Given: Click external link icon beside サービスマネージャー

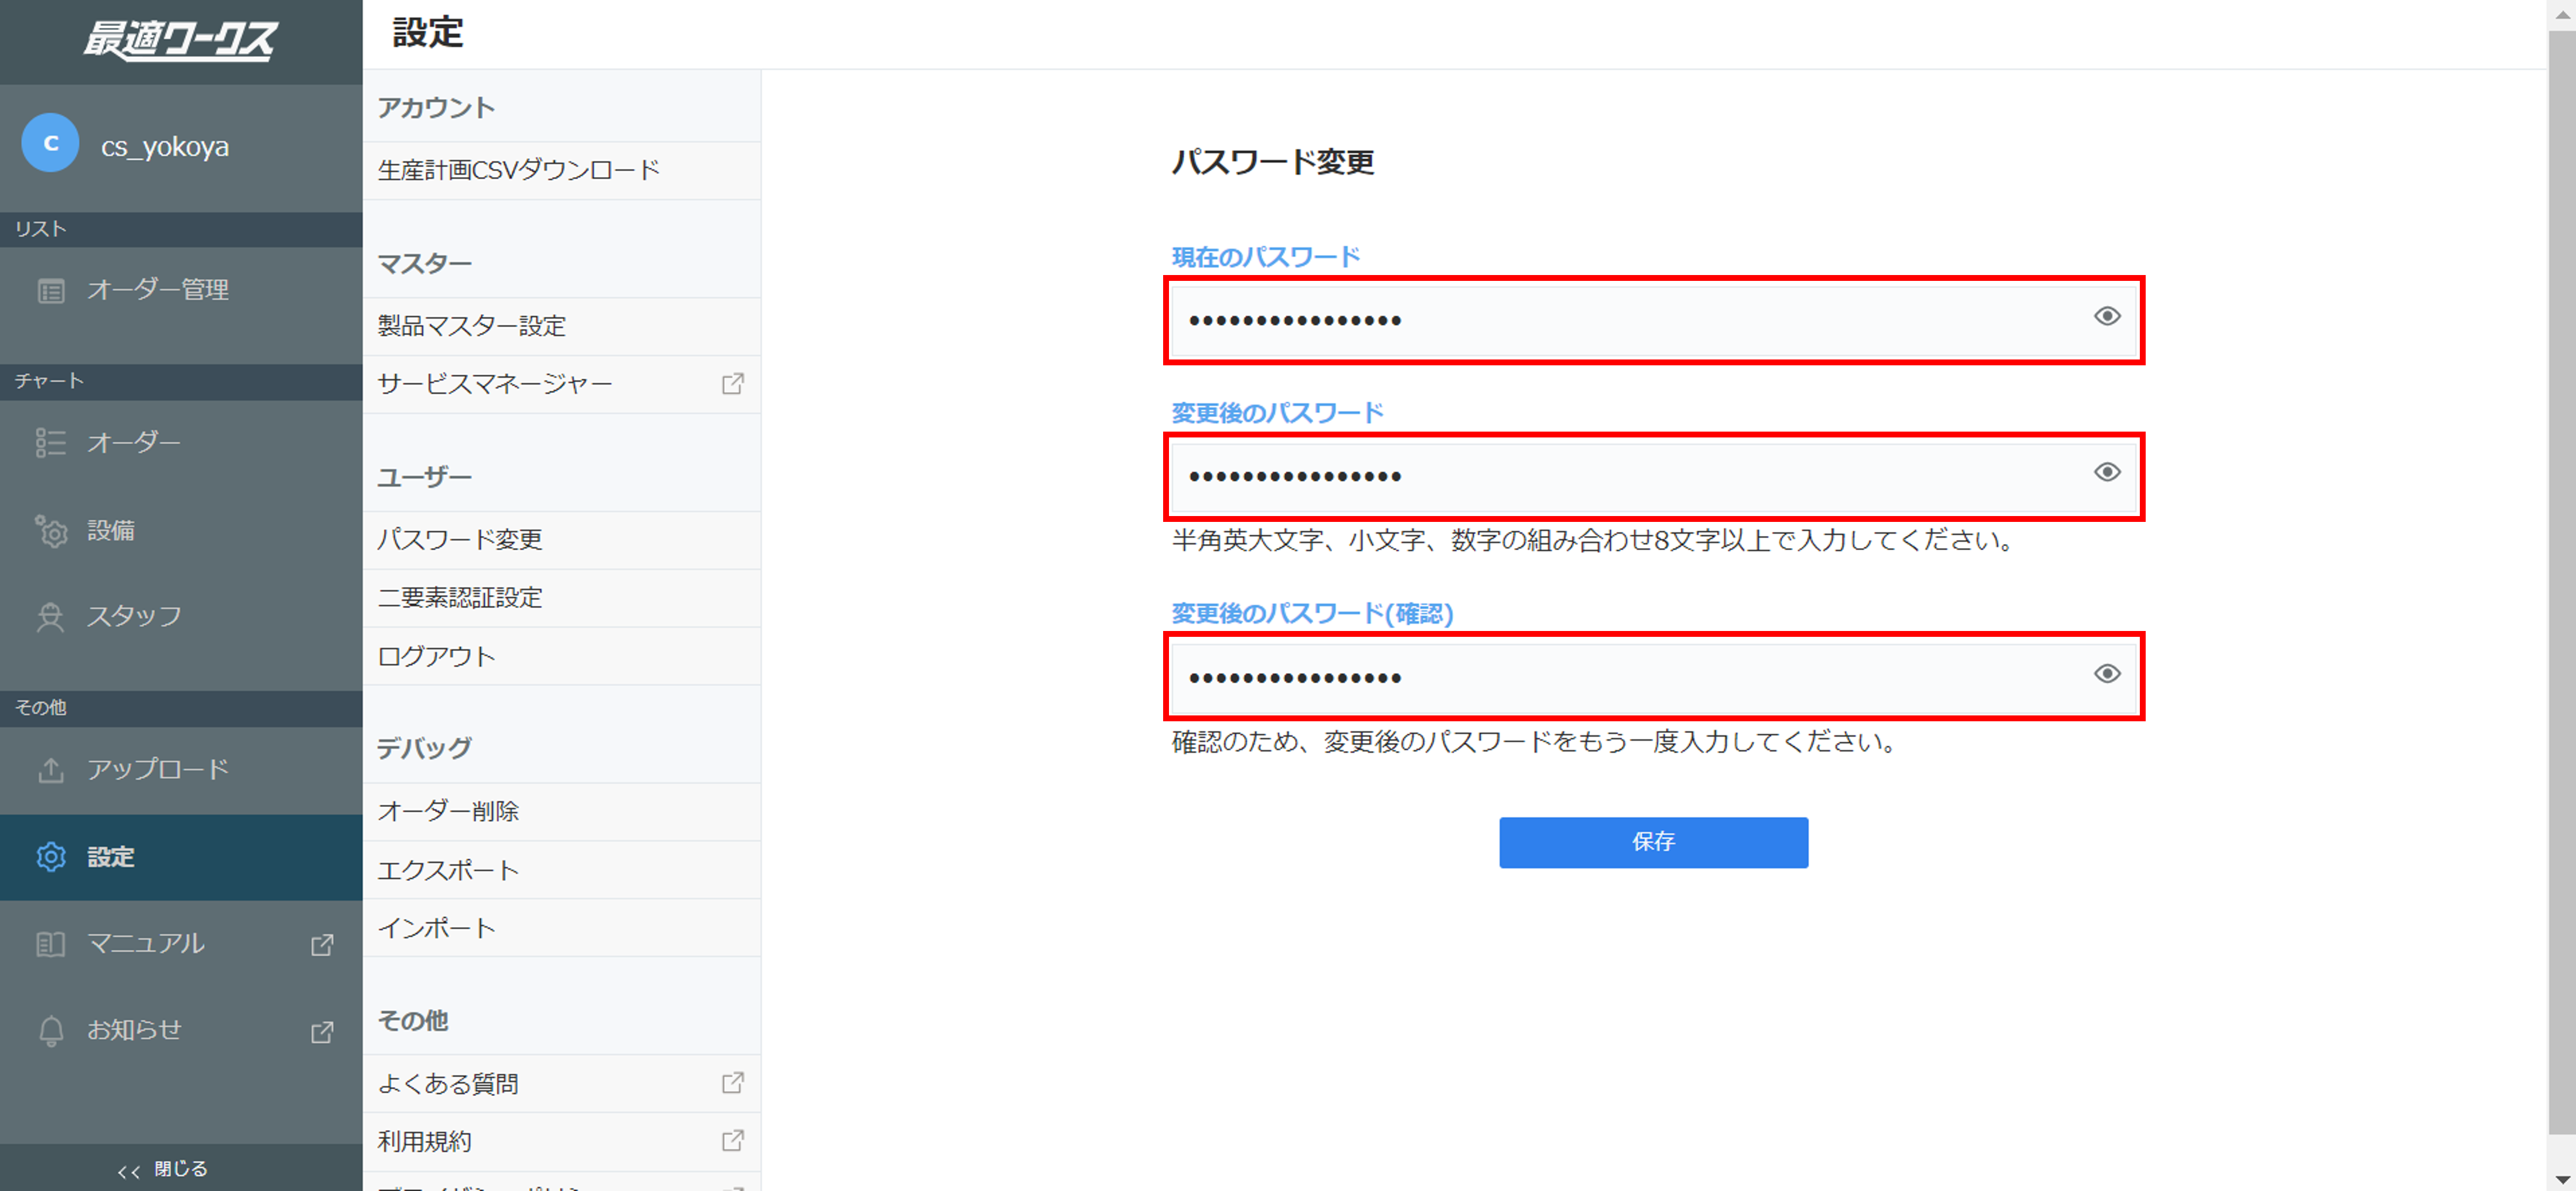Looking at the screenshot, I should pyautogui.click(x=733, y=384).
